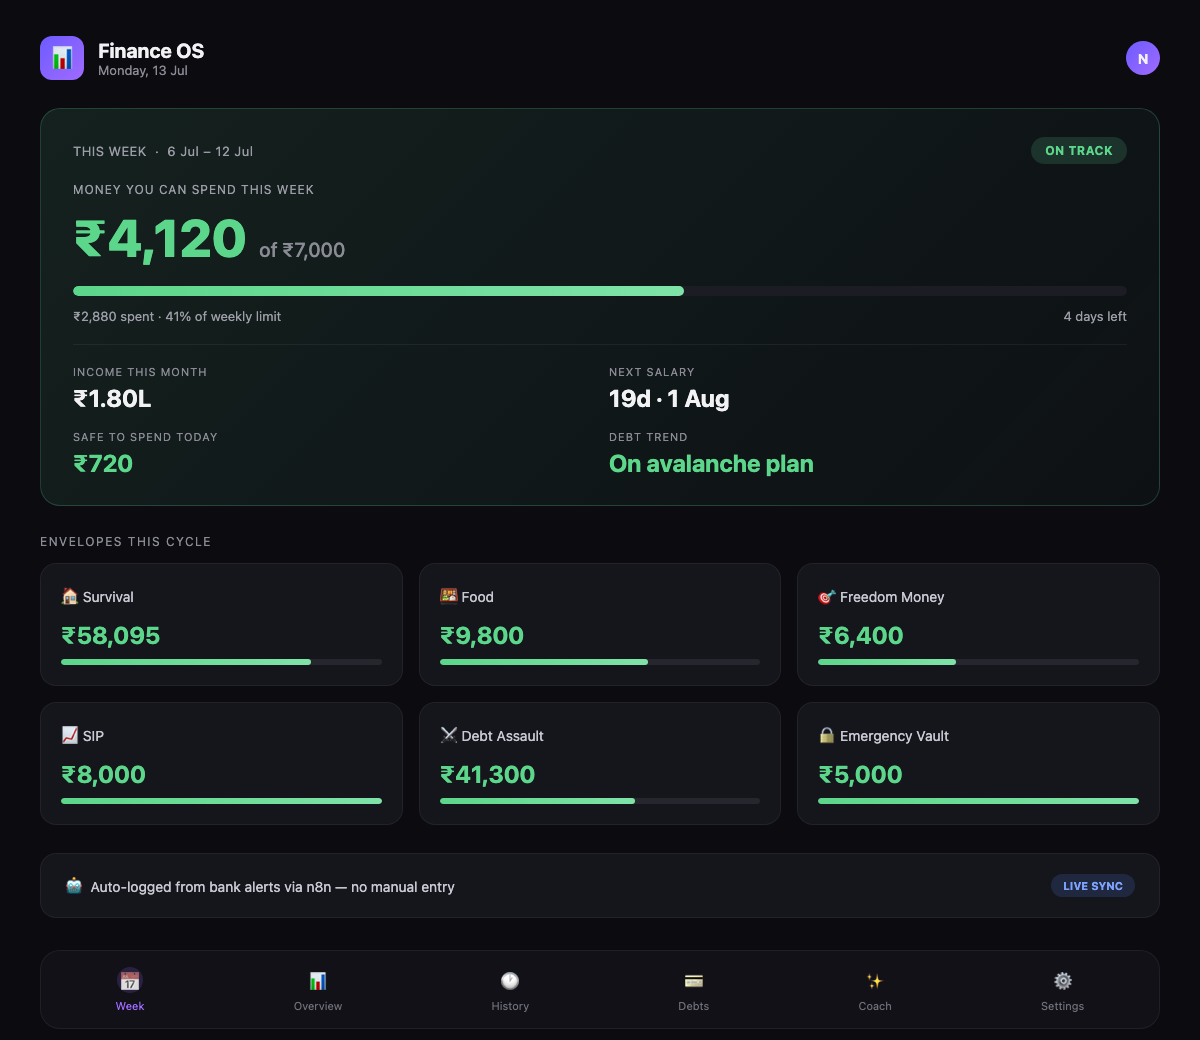Click the 'Monday, 13 Jul' date

coord(143,71)
